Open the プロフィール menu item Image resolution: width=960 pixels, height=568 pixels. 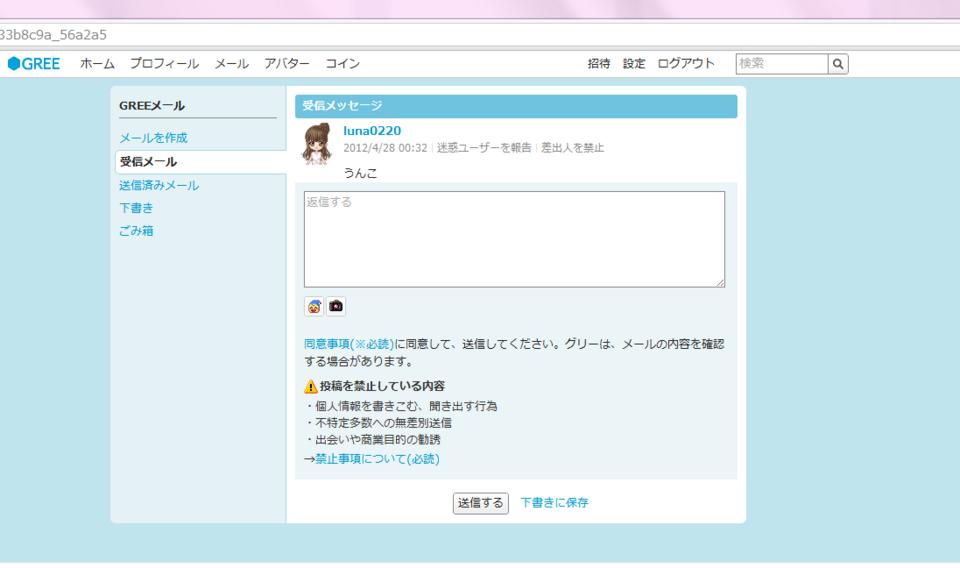pyautogui.click(x=164, y=64)
